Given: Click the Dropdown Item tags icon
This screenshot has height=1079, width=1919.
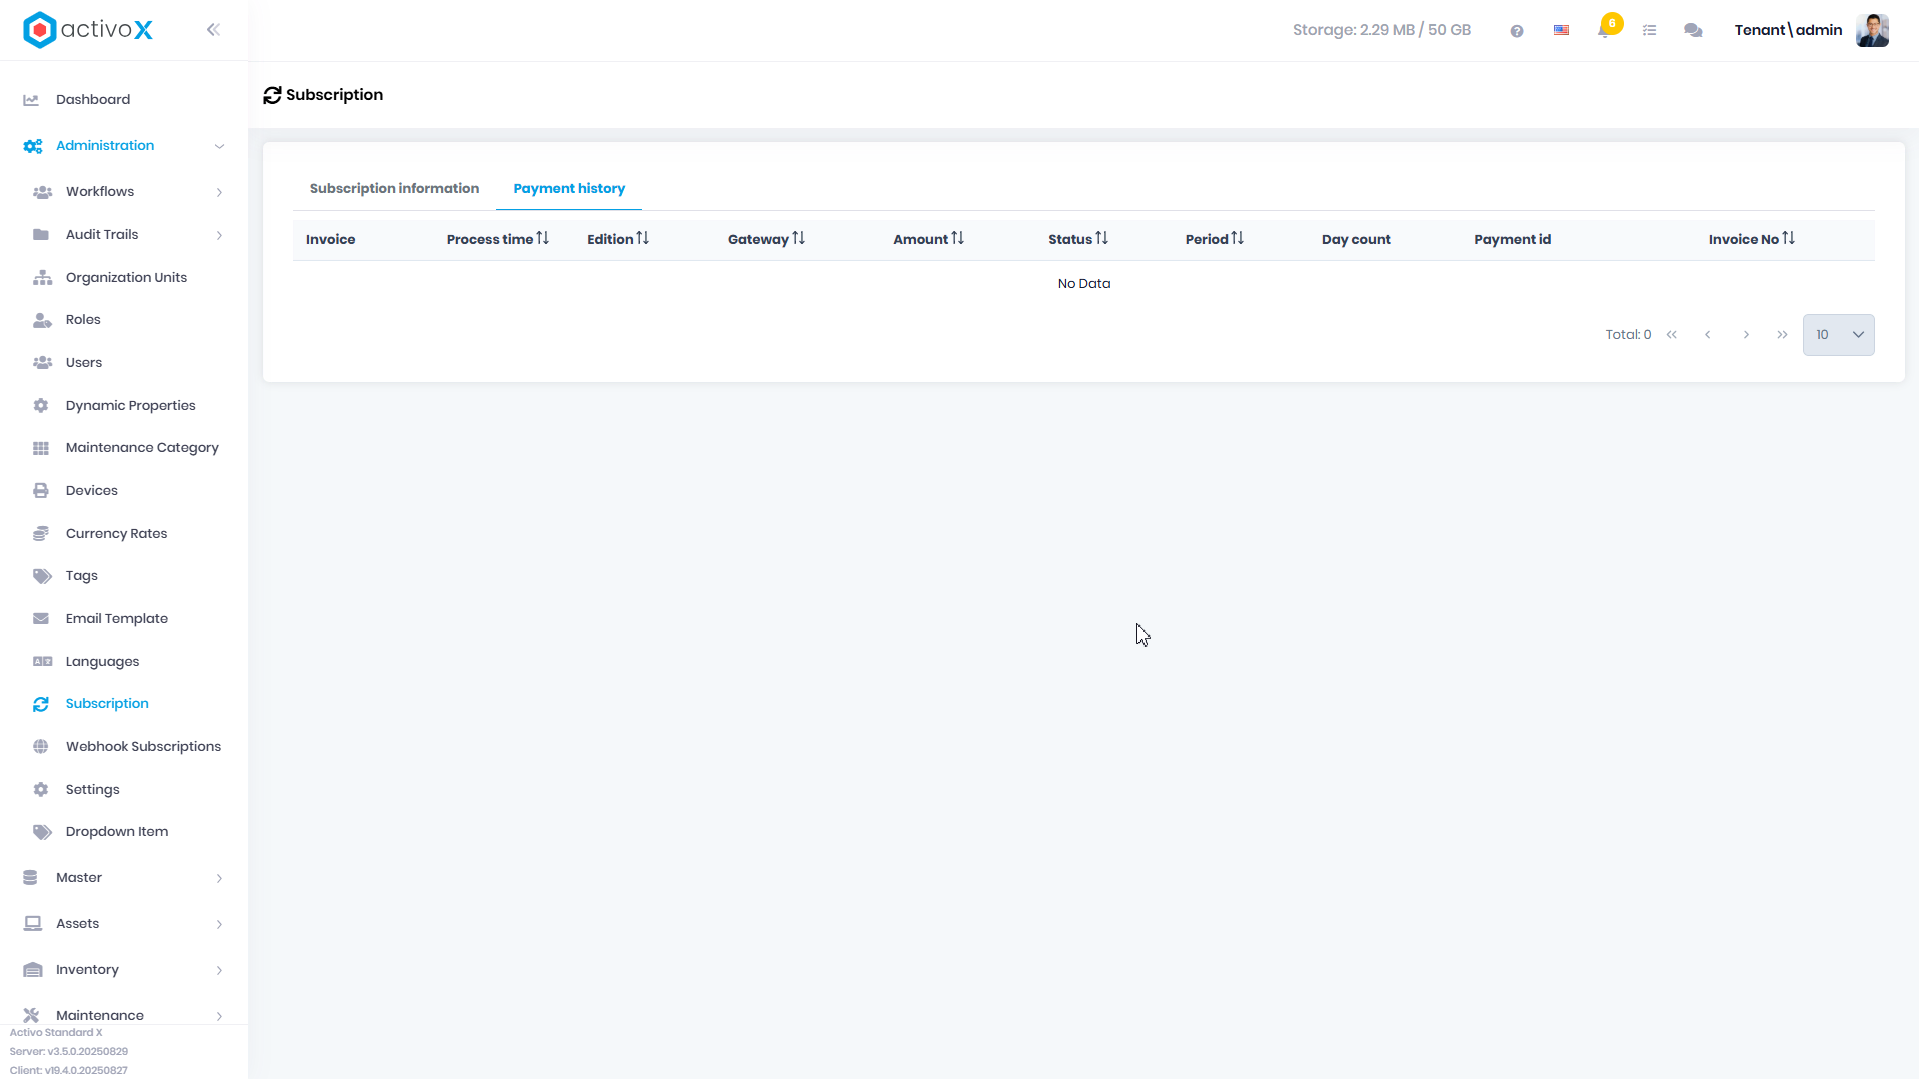Looking at the screenshot, I should click(x=42, y=832).
